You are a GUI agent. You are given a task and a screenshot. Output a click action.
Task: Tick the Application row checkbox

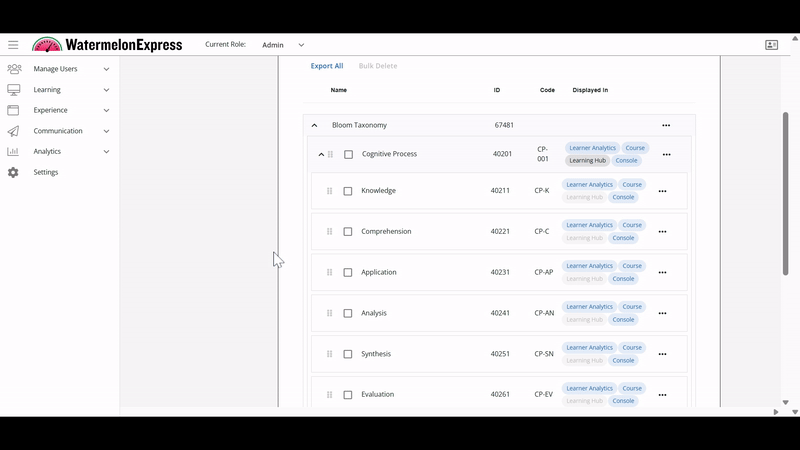(348, 273)
